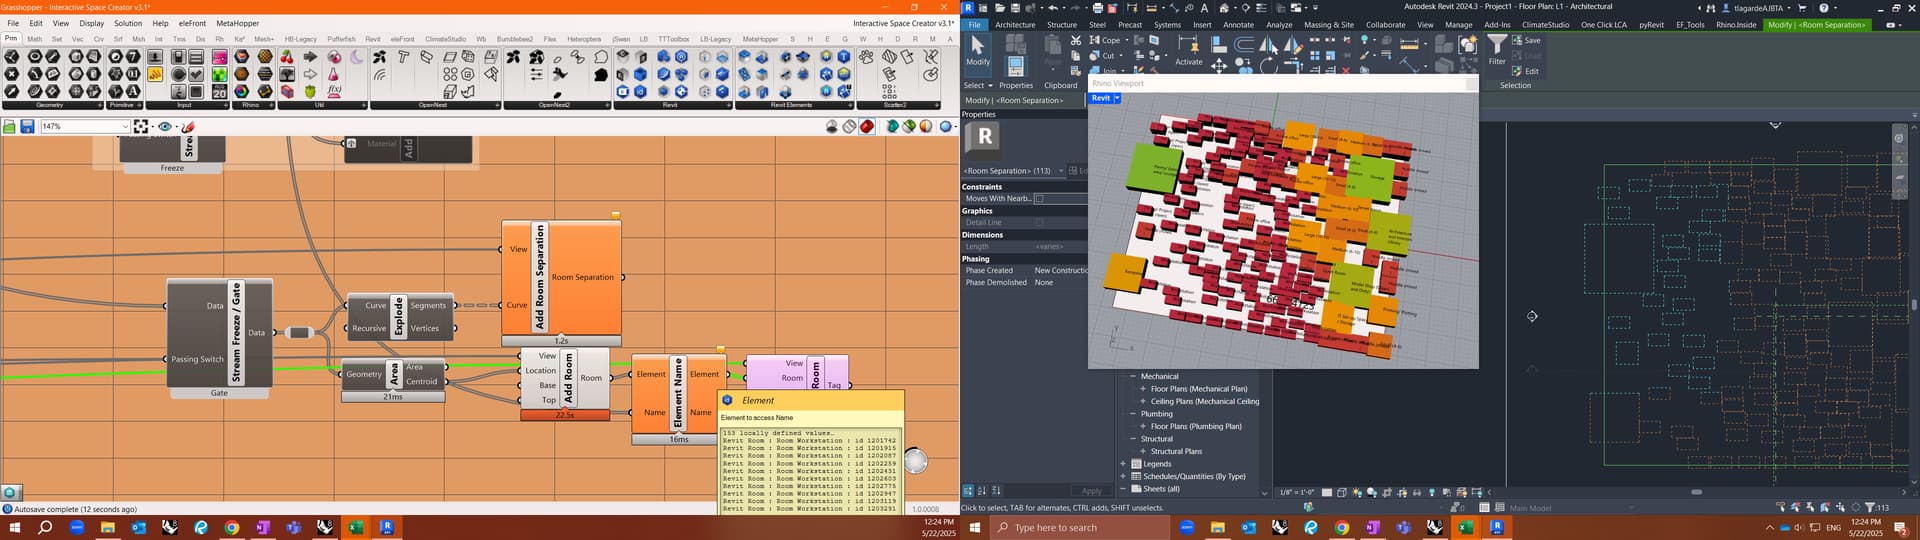The image size is (1920, 540).
Task: Click the Undo arrow in Revit quick access toolbar
Action: coord(1053,8)
